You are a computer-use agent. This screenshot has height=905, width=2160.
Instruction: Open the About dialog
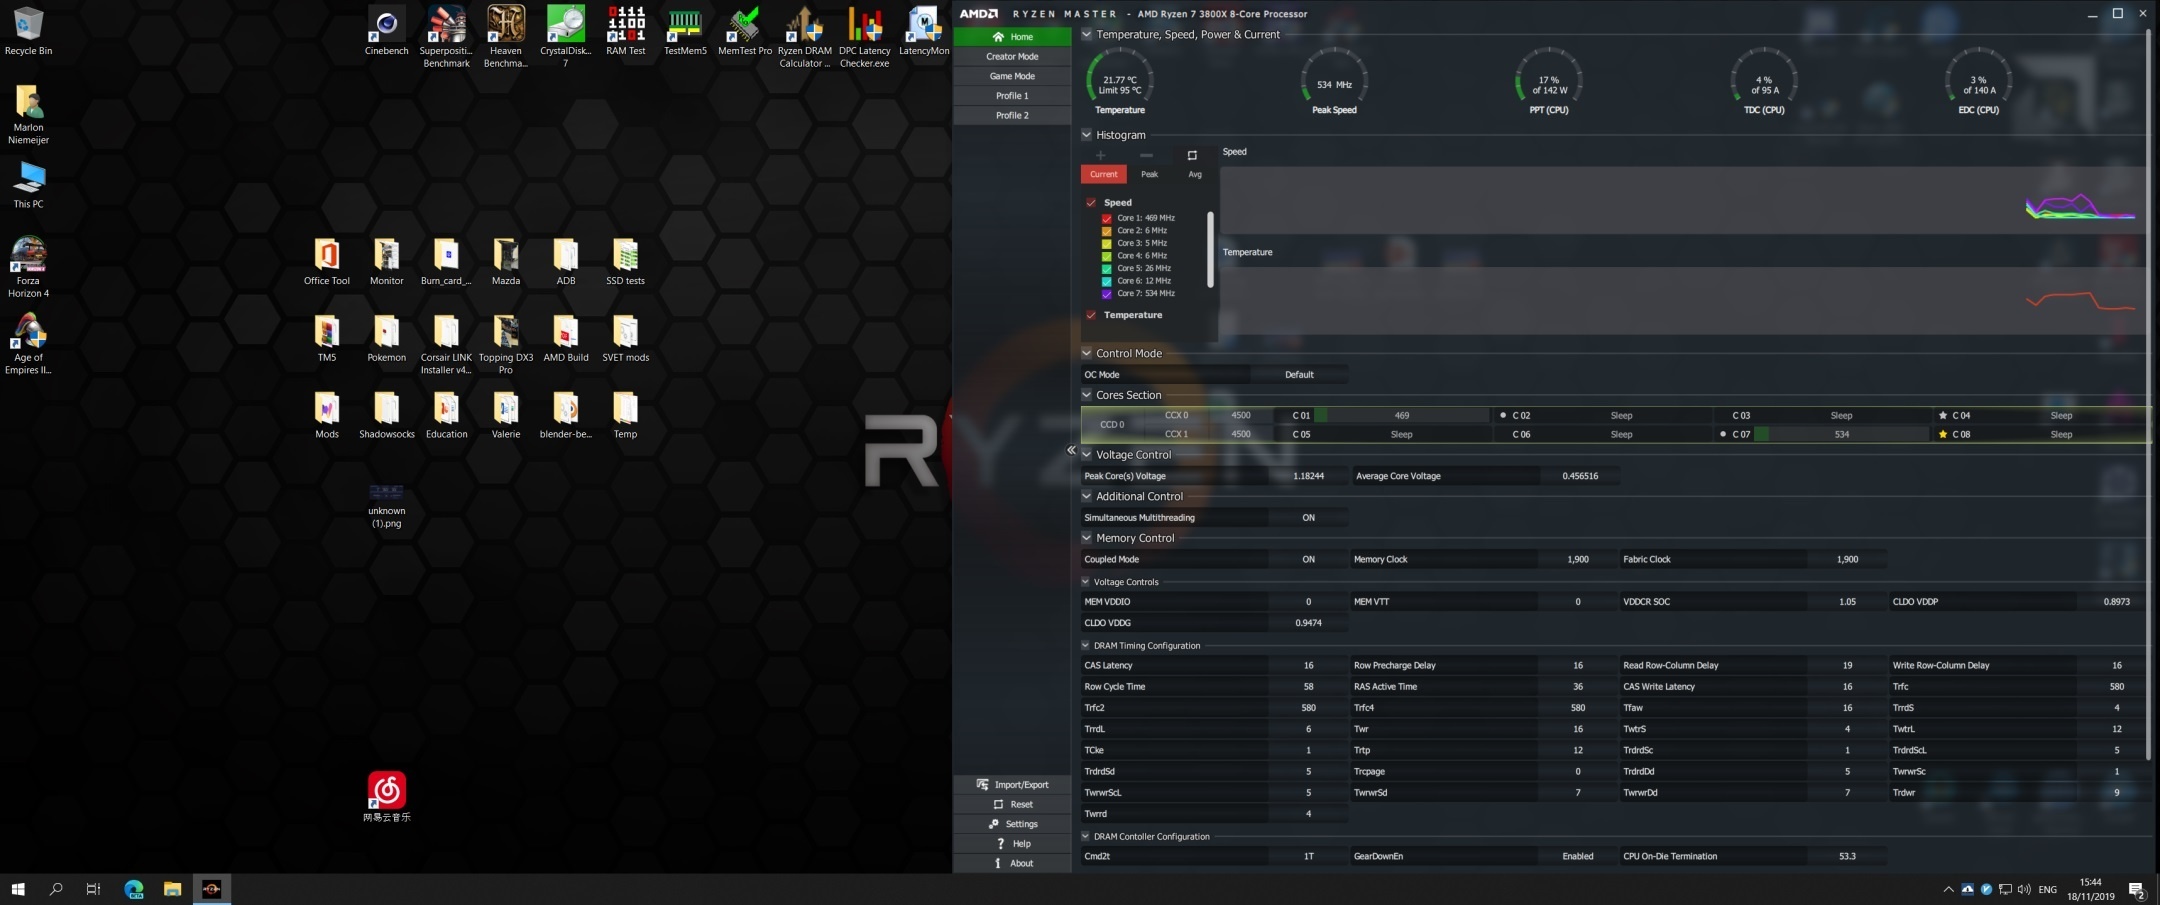click(1012, 864)
